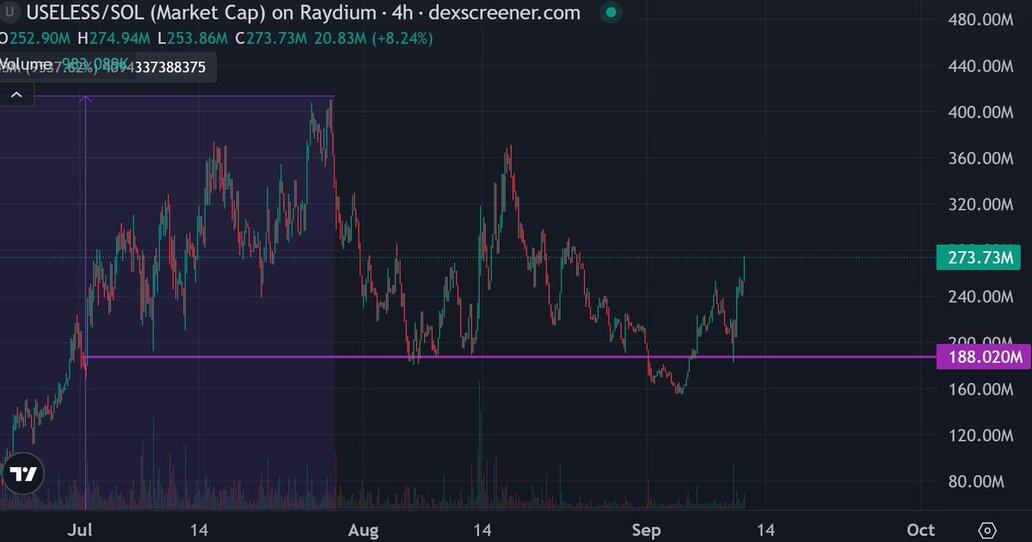Click the 400.00M price axis label
This screenshot has width=1032, height=542.
coord(981,112)
